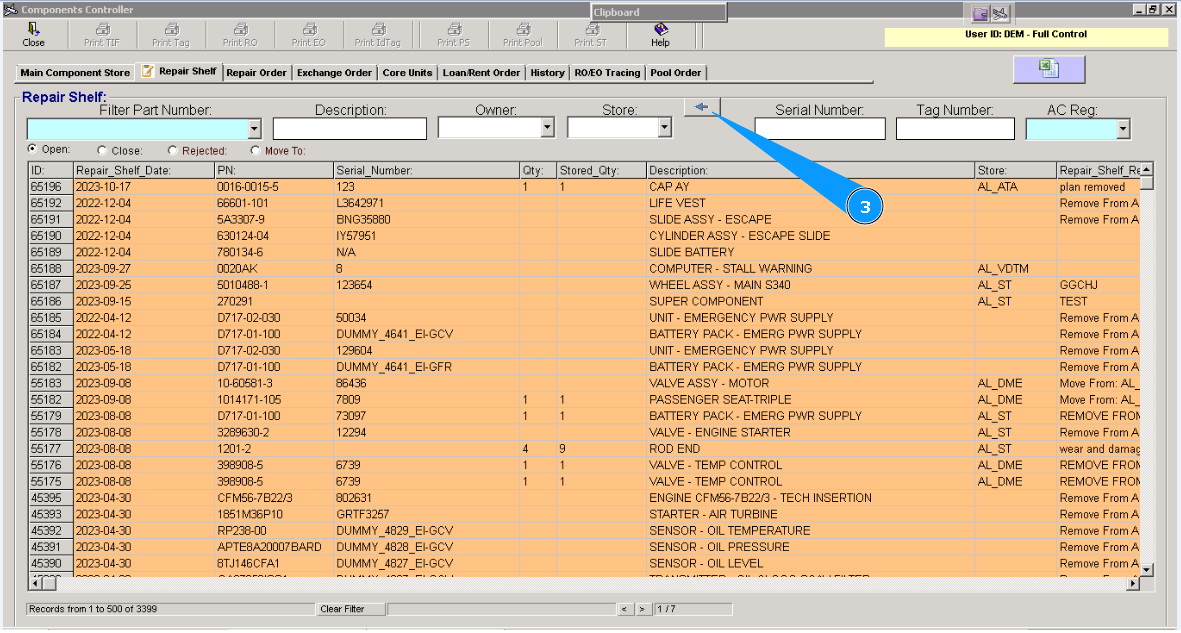Switch to the Repair Order tab

pos(256,73)
